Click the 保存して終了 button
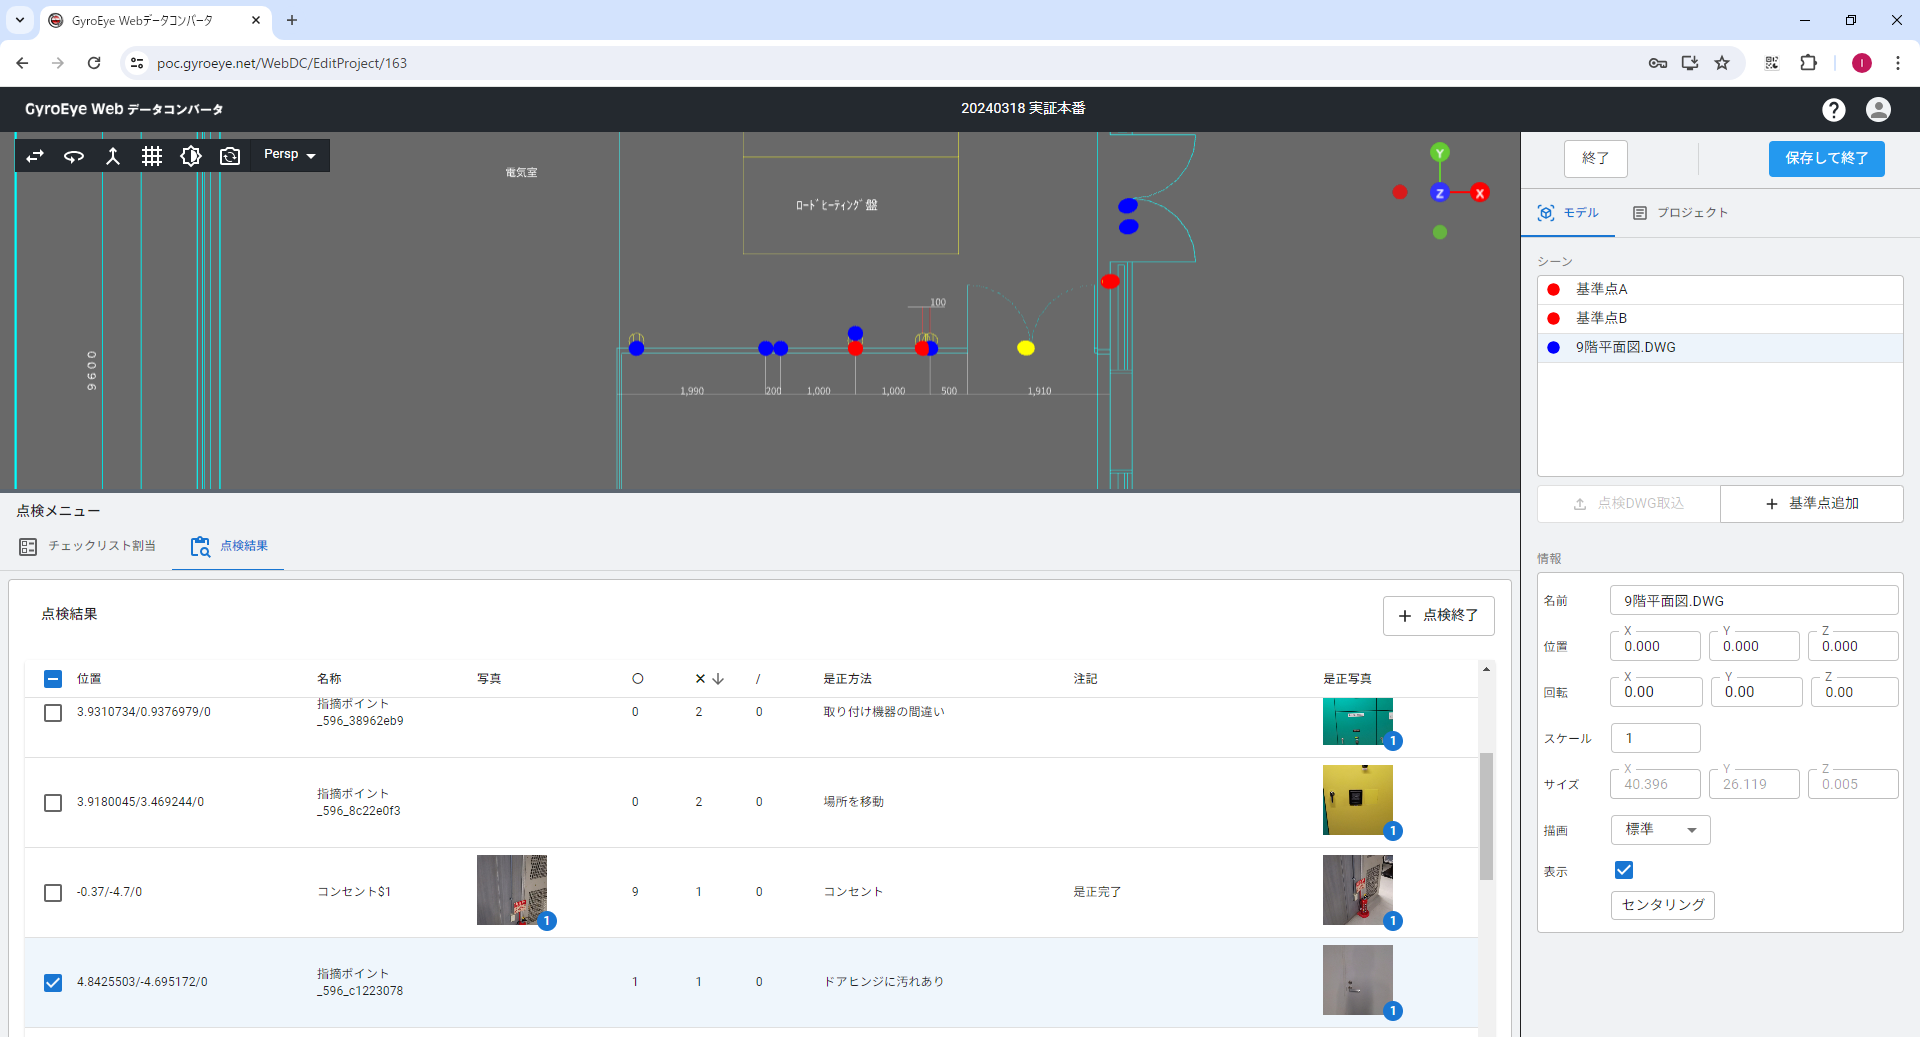 1826,158
